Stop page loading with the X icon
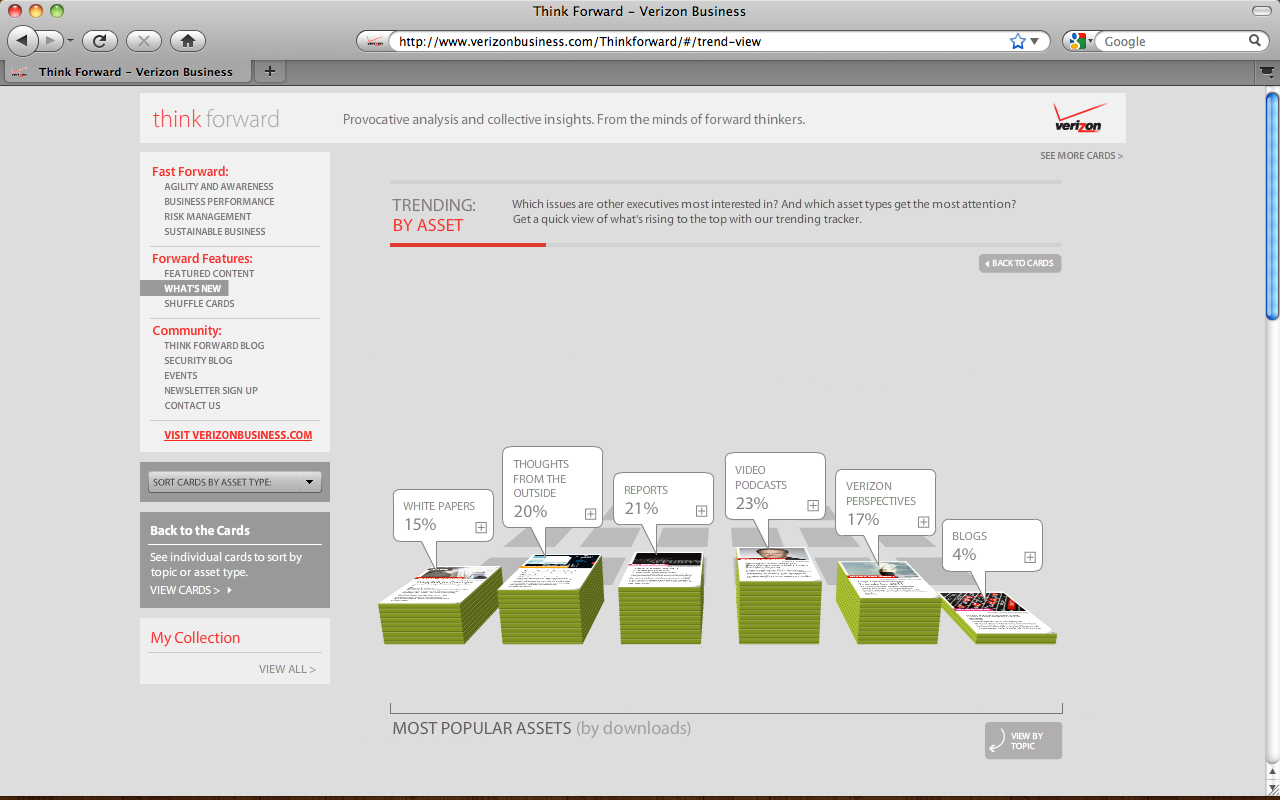Viewport: 1280px width, 800px height. (x=144, y=41)
